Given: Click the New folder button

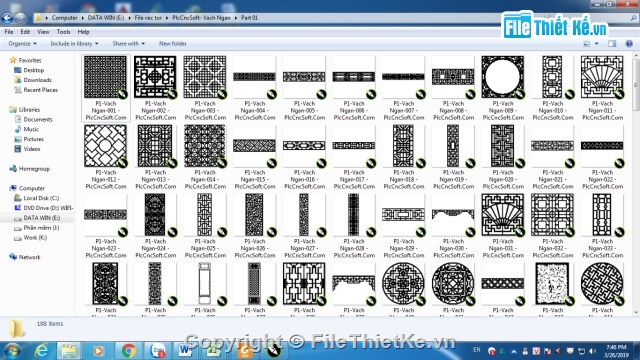Looking at the screenshot, I should [173, 43].
